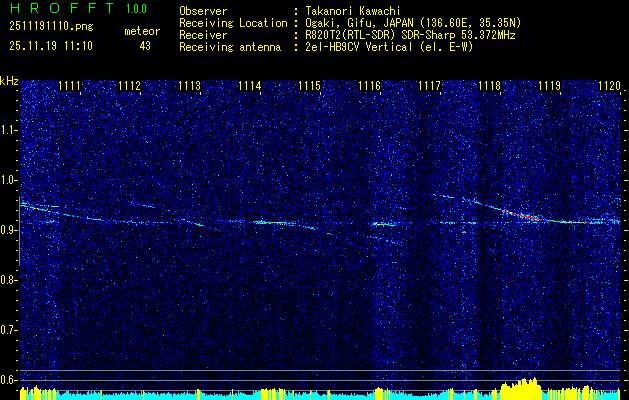Click the gray vertical frequency range bar
Viewport: 629px width, 400px height.
(19, 231)
